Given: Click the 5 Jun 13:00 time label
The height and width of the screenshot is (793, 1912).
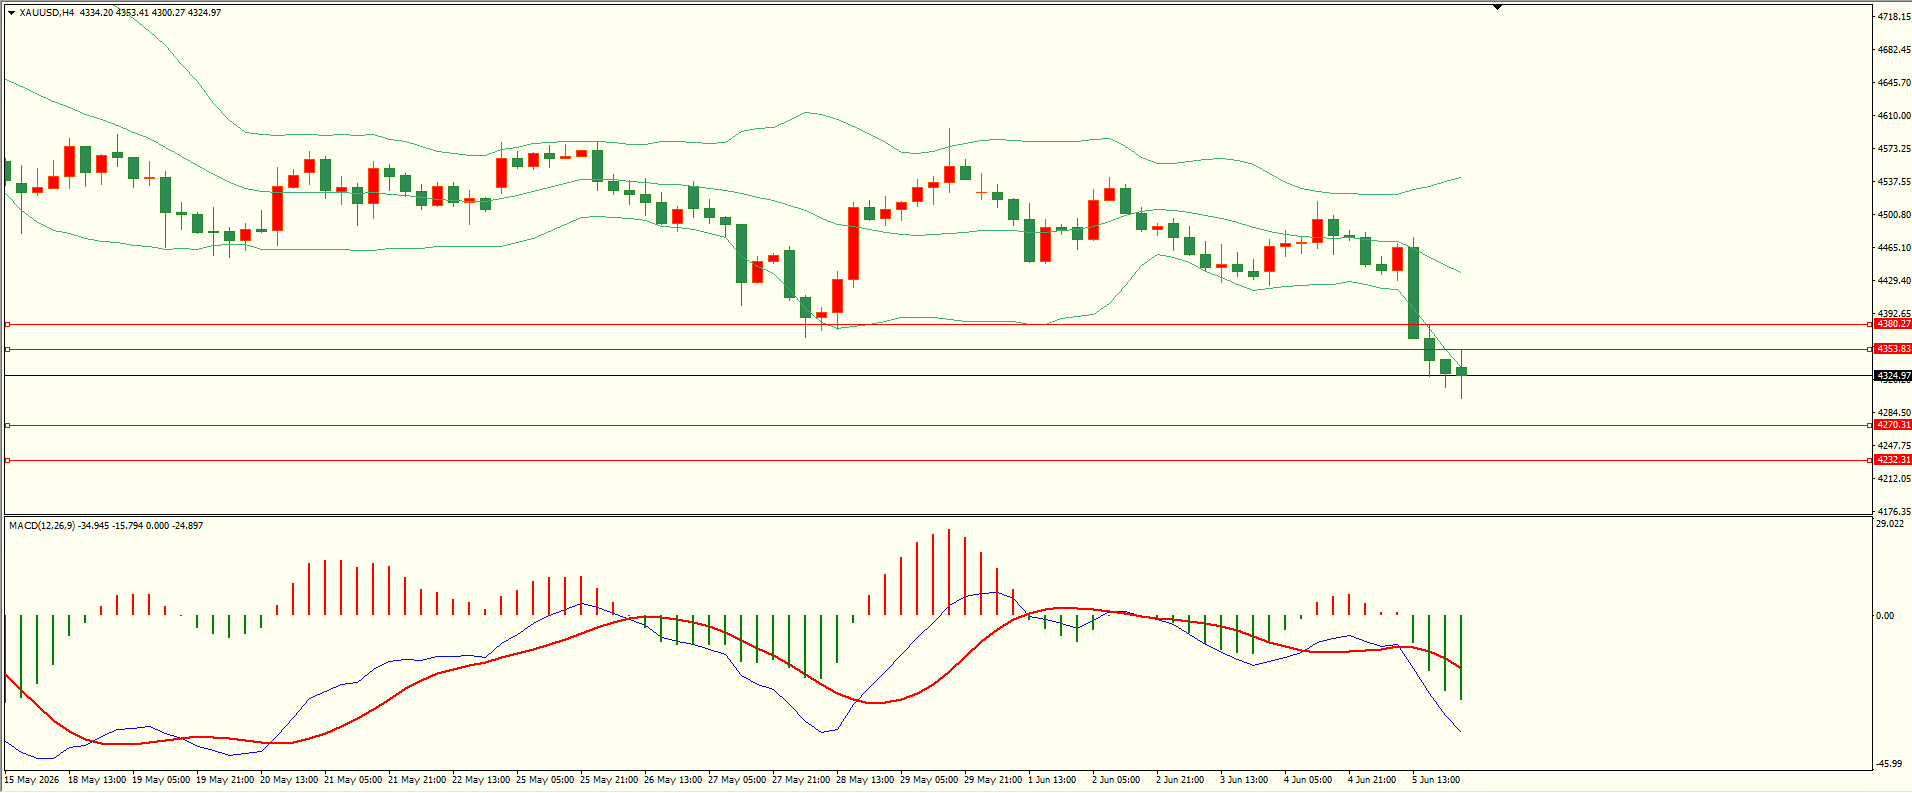Looking at the screenshot, I should coord(1436,779).
